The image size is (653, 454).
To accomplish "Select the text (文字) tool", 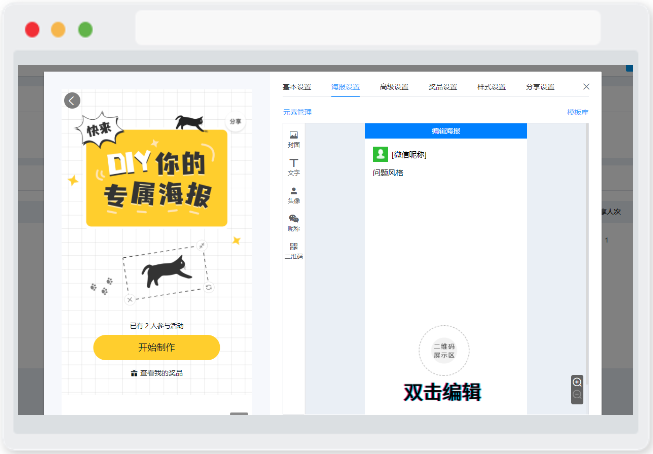I will coord(294,167).
